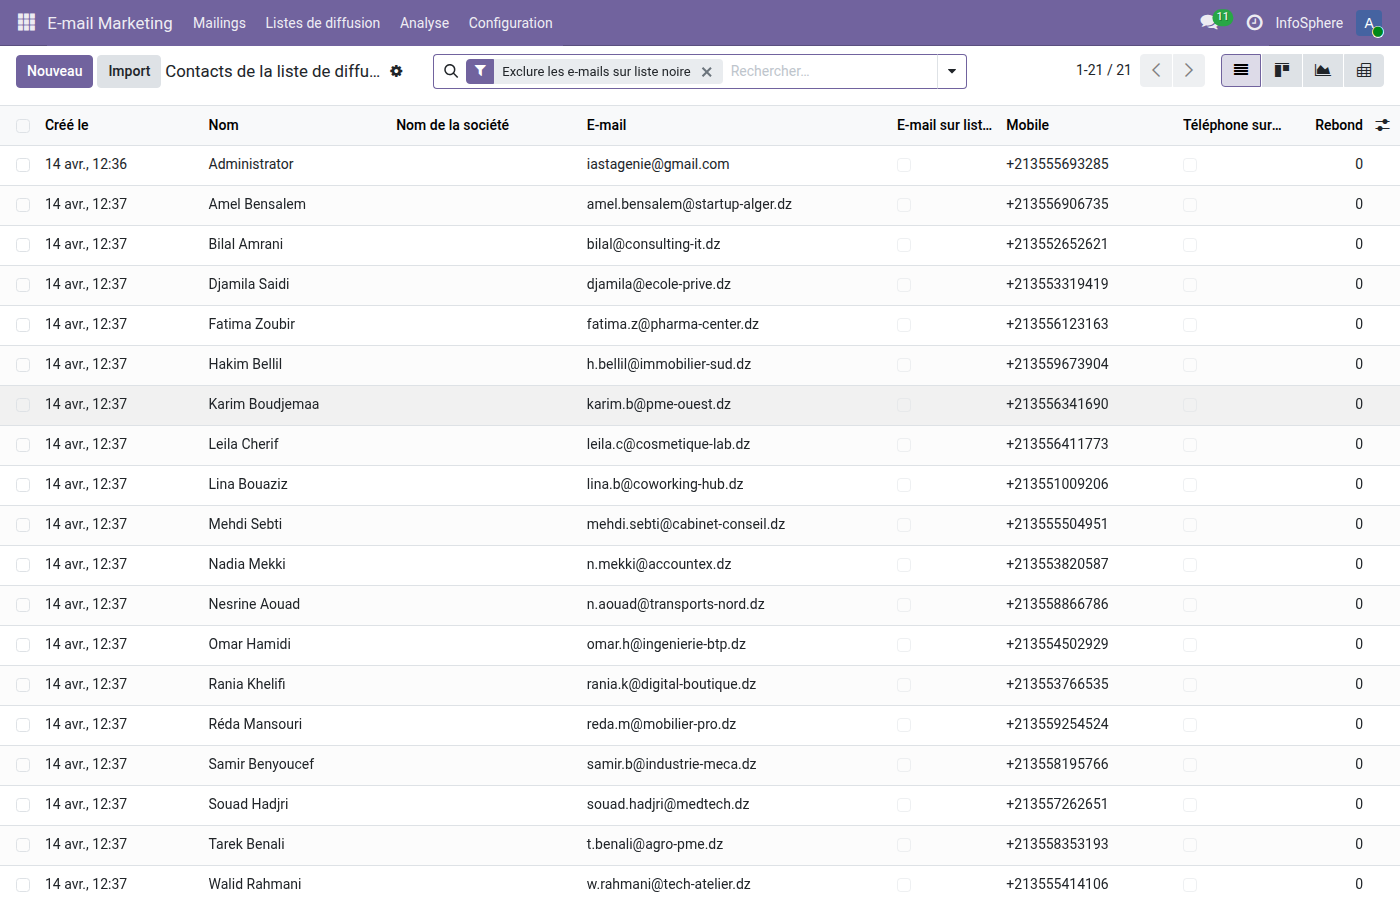Open the apps grid menu
Image resolution: width=1400 pixels, height=900 pixels.
point(25,22)
